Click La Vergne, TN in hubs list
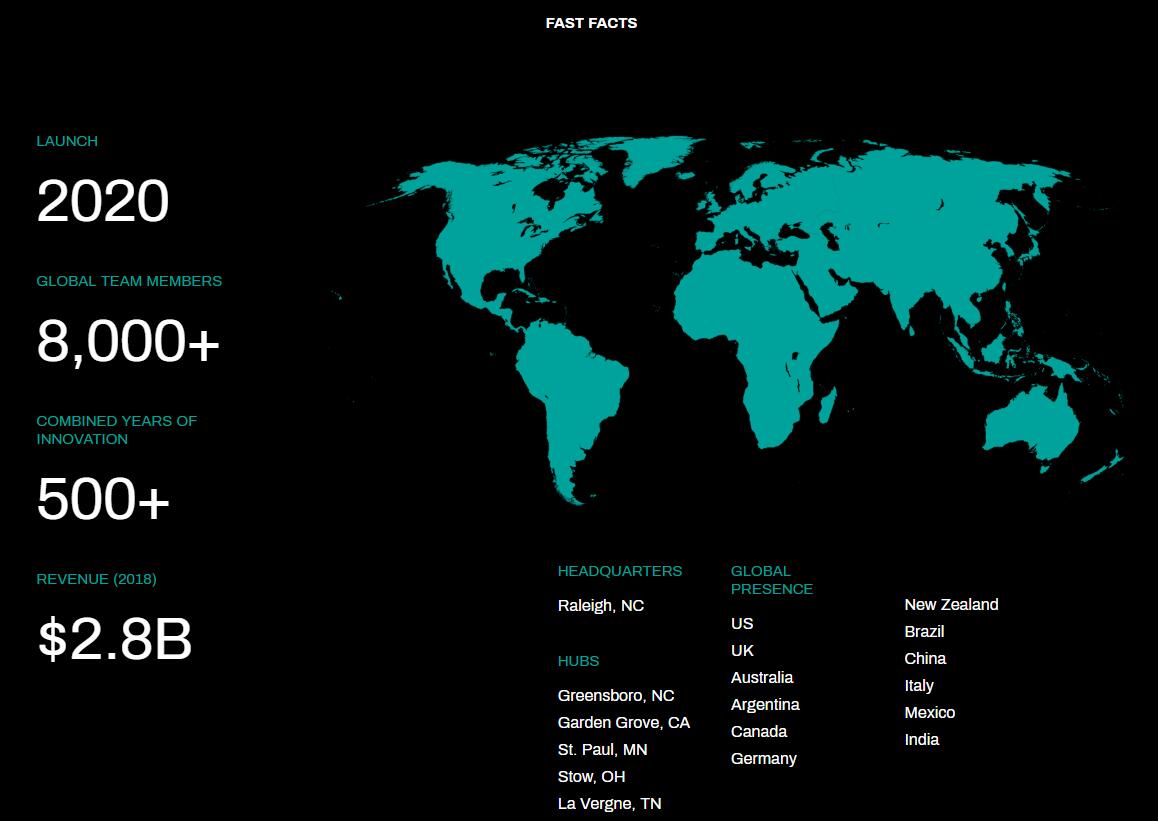 (610, 804)
